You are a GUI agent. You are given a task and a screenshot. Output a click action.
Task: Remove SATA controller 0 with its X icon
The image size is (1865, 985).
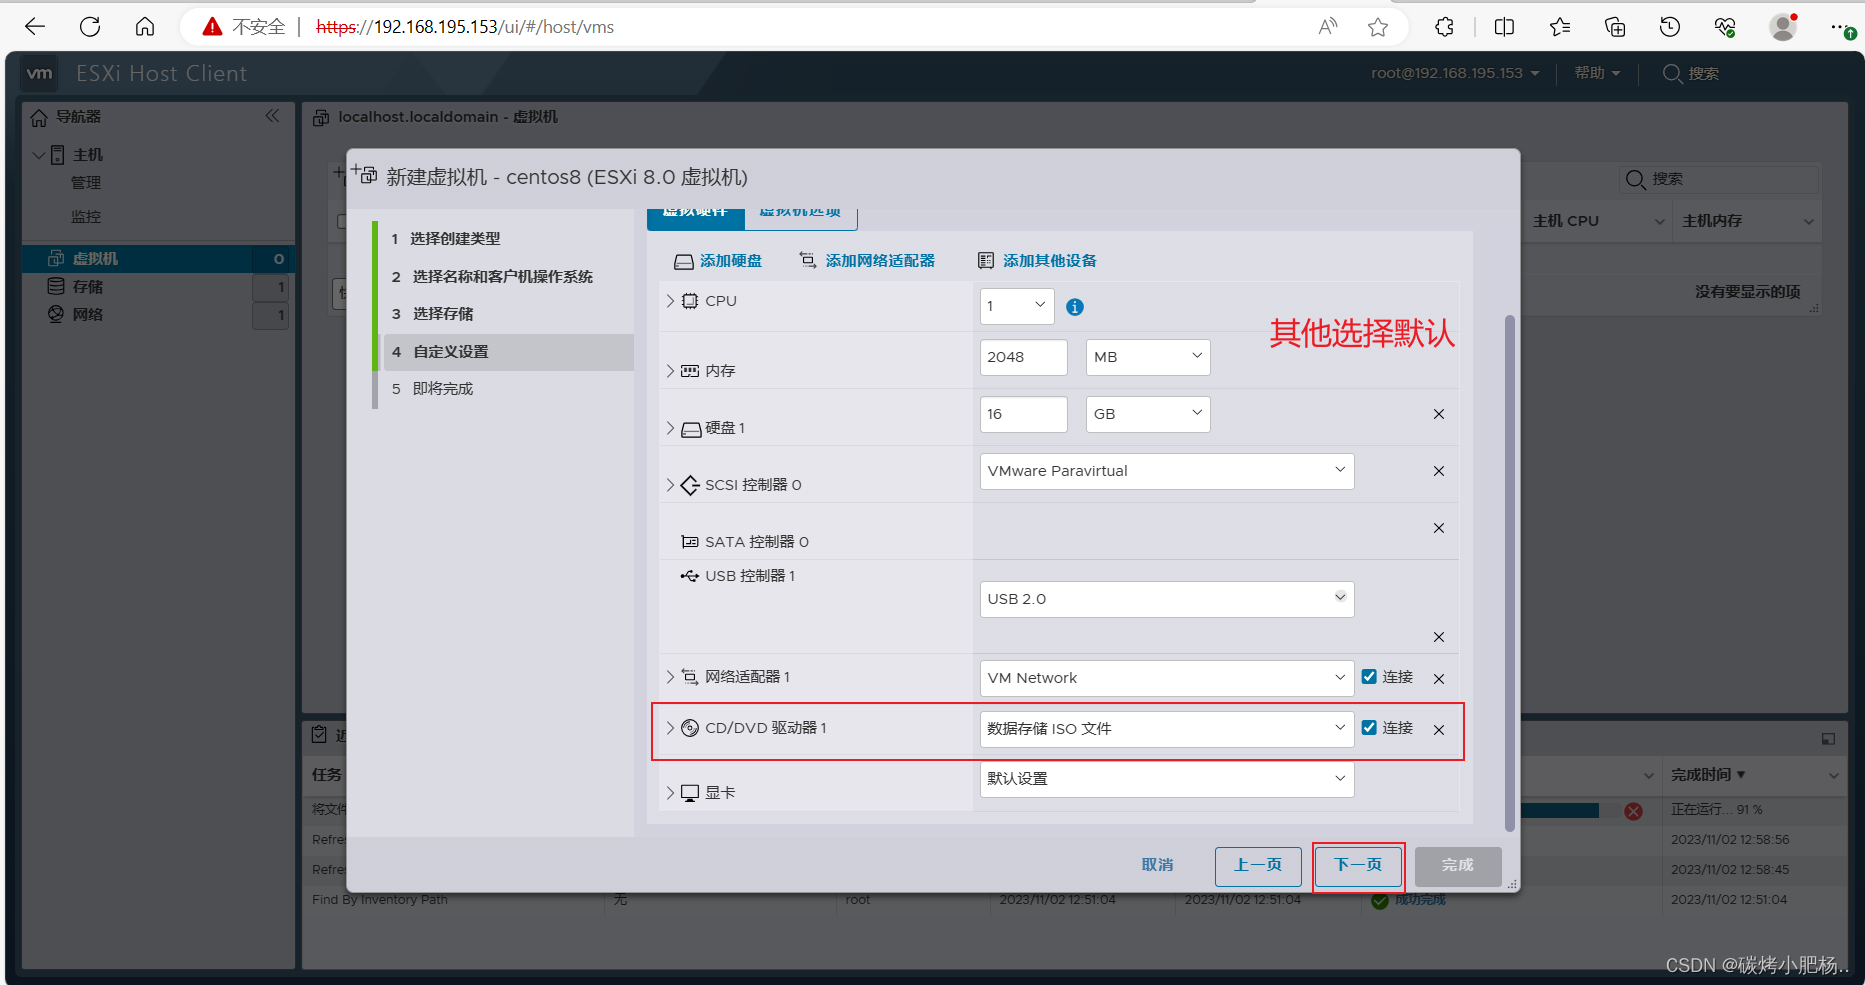1439,528
